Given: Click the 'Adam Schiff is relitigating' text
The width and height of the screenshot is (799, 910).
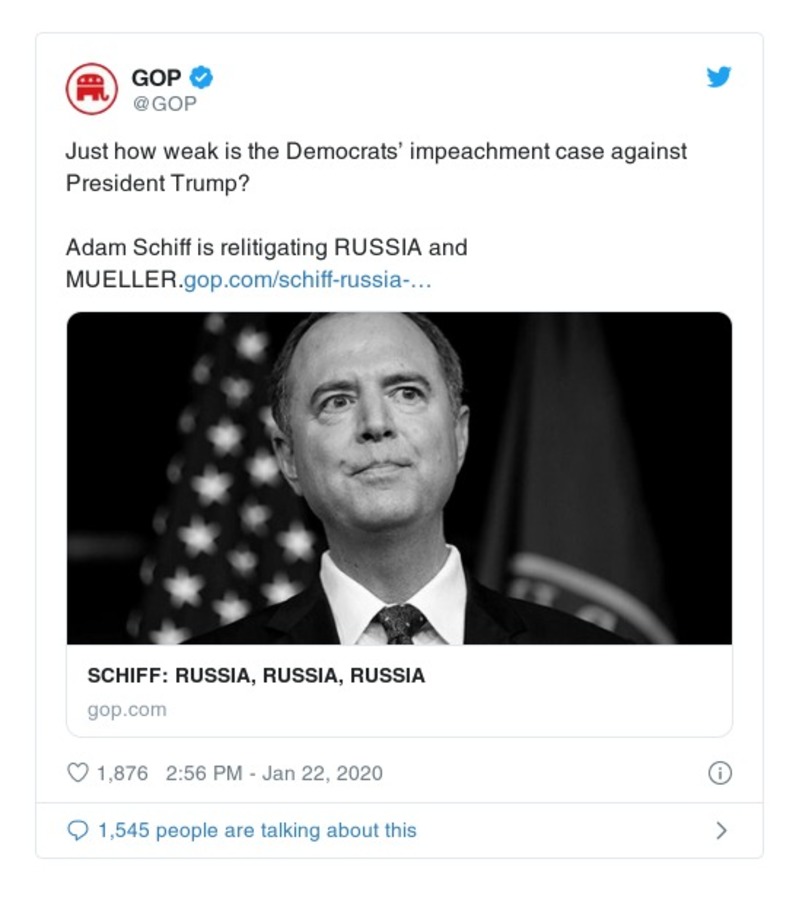Looking at the screenshot, I should click(x=266, y=246).
